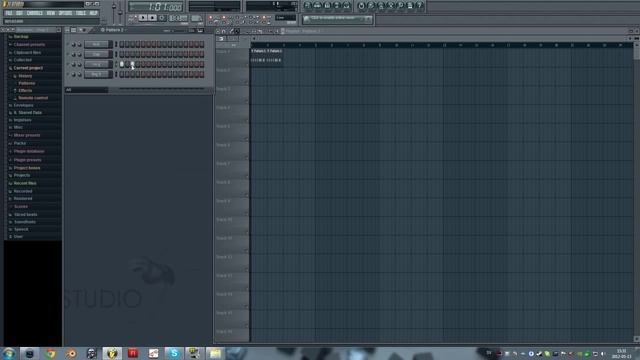This screenshot has width=640, height=360.
Task: Open the TOOLS menu
Action: coord(81,13)
